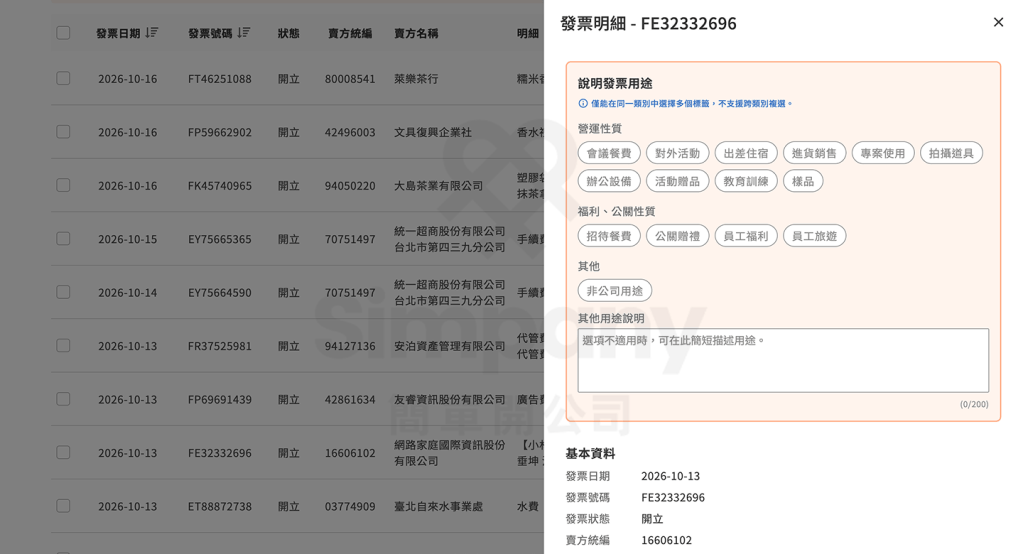The image size is (1023, 554).
Task: Click seller name 萊樂茶行
Action: [416, 79]
